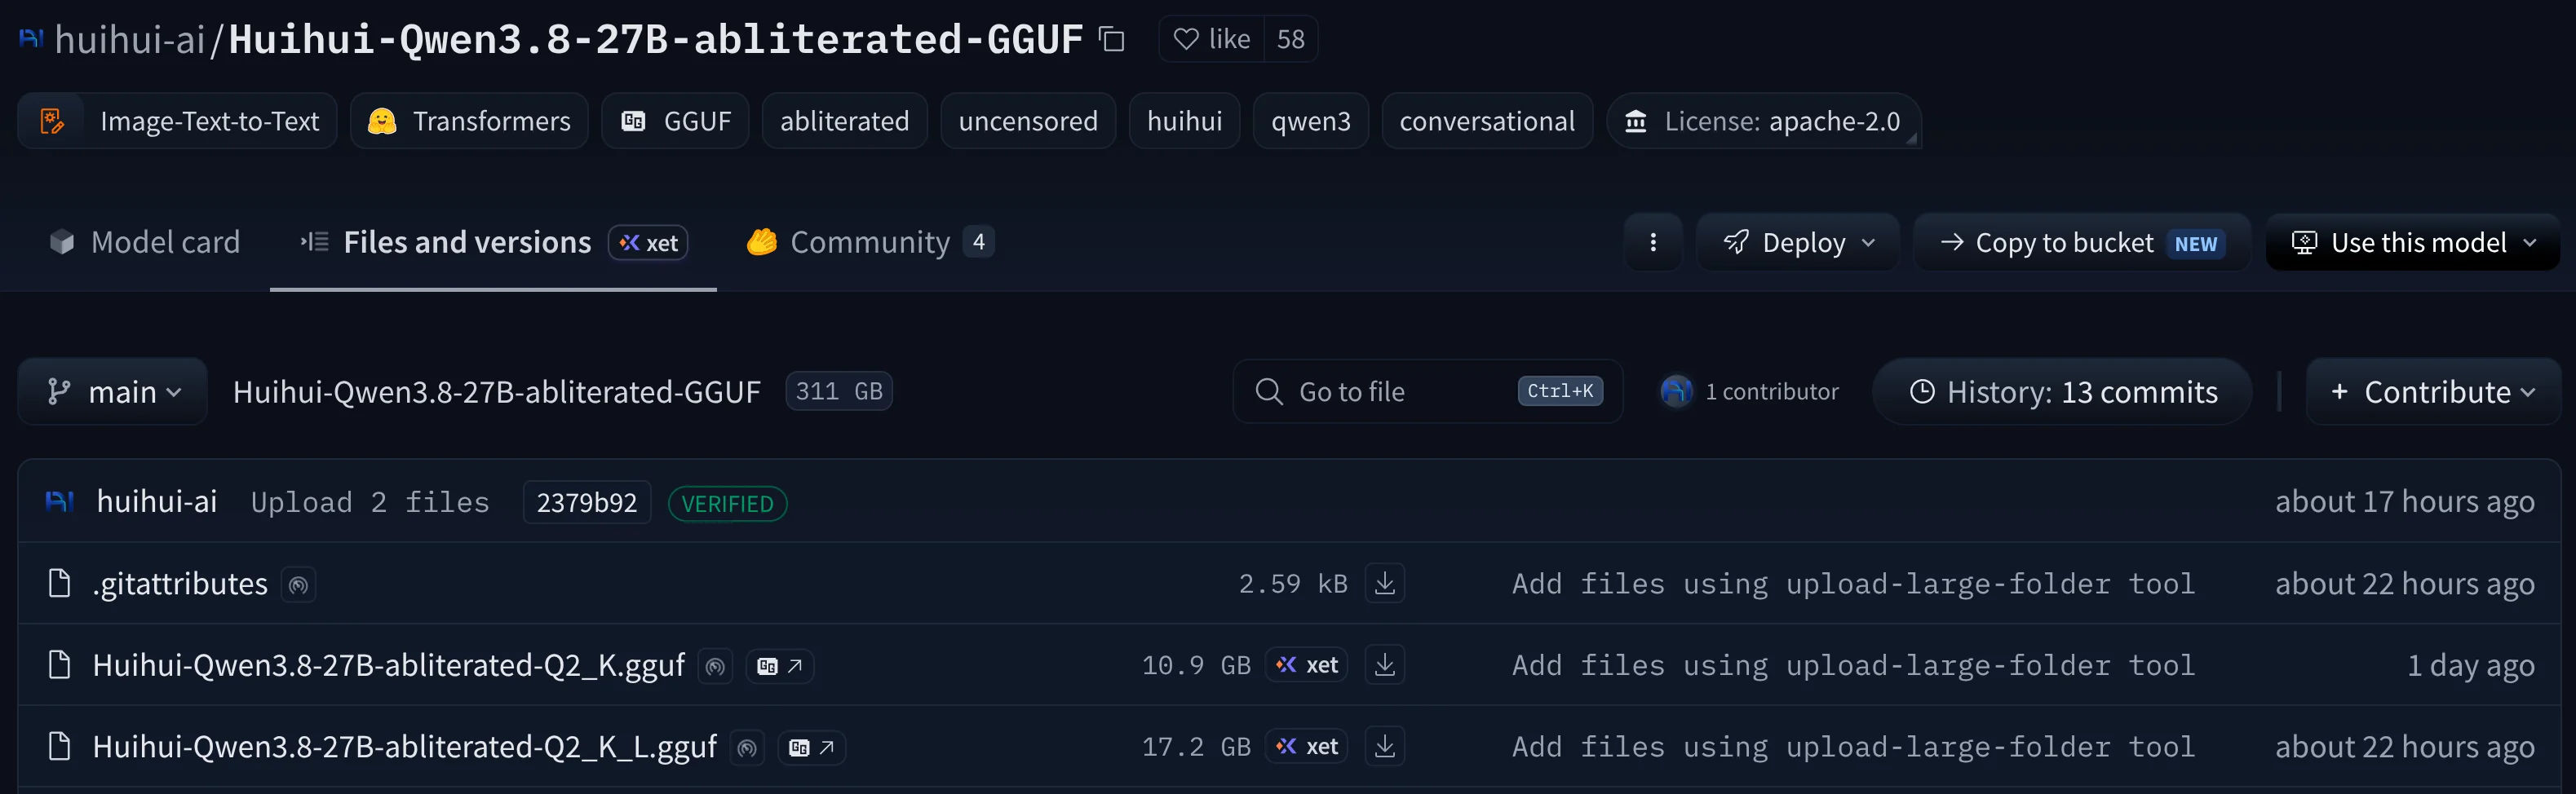Expand the Use this model menu

coord(2413,242)
